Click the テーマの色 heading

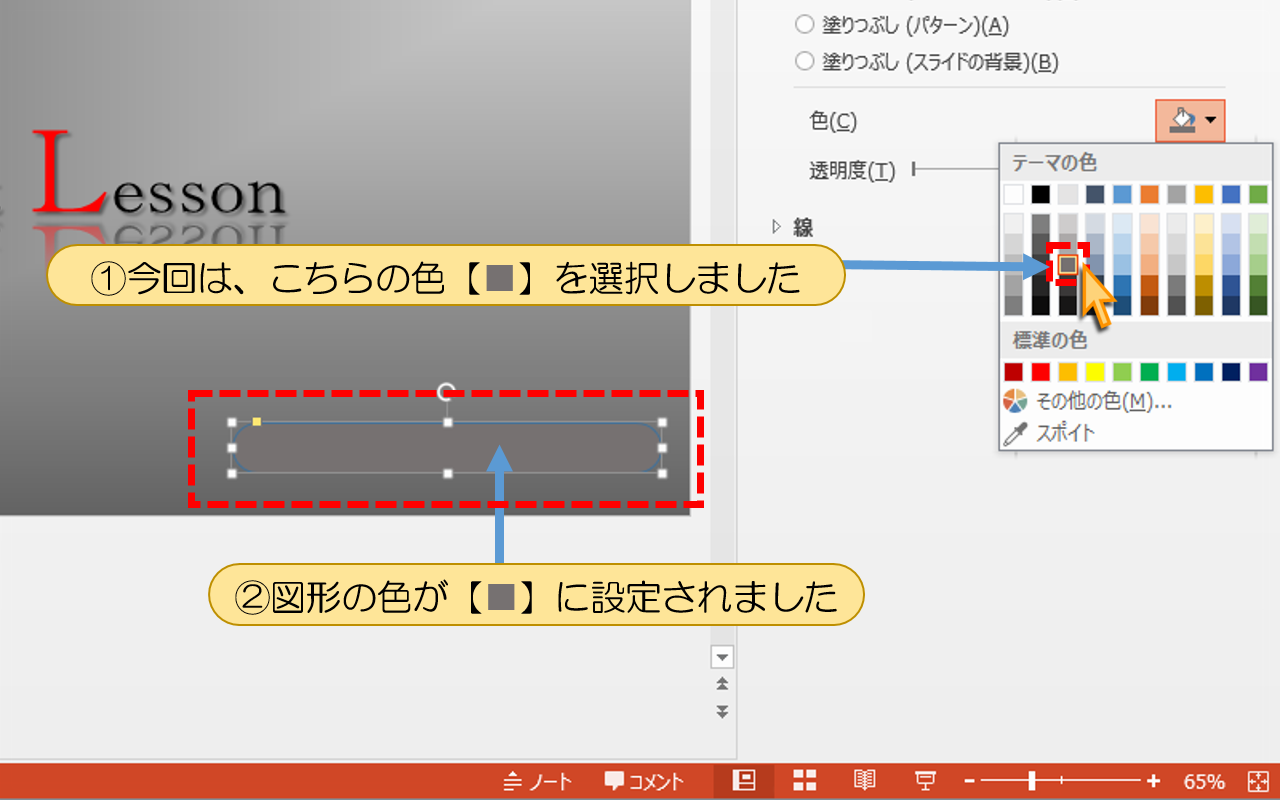click(x=1055, y=162)
